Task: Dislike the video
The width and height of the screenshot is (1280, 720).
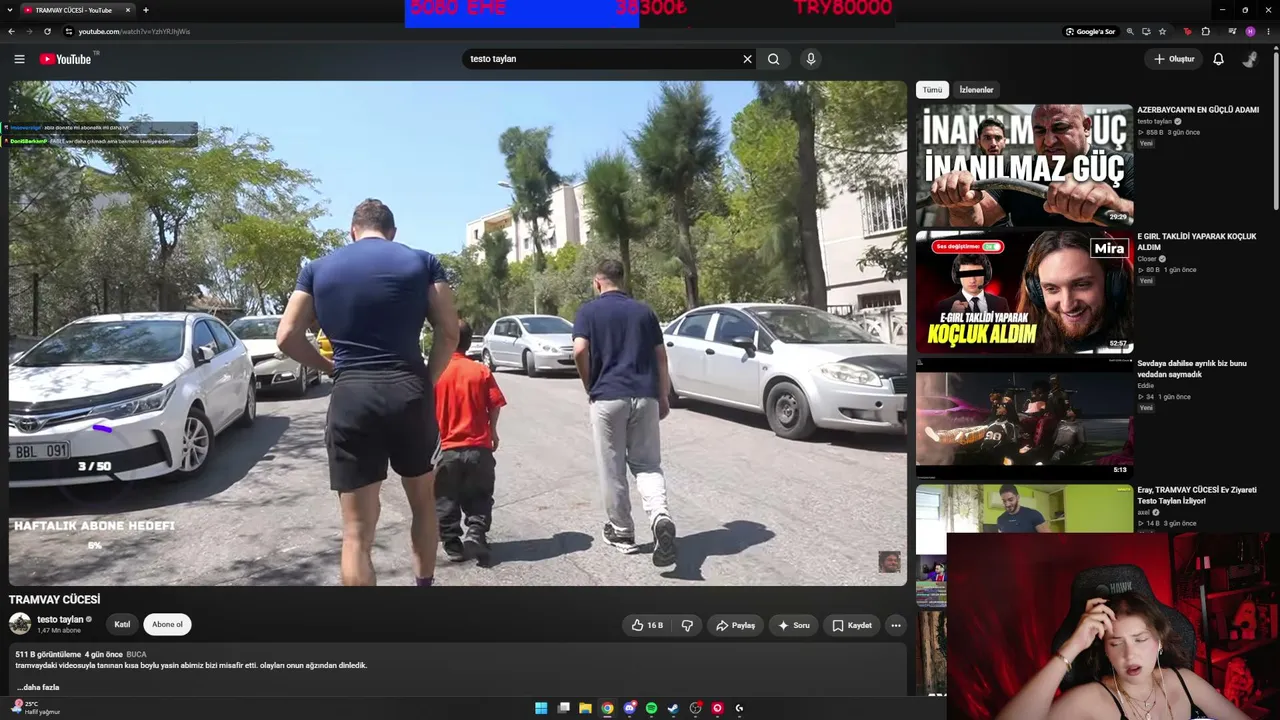Action: pyautogui.click(x=687, y=625)
